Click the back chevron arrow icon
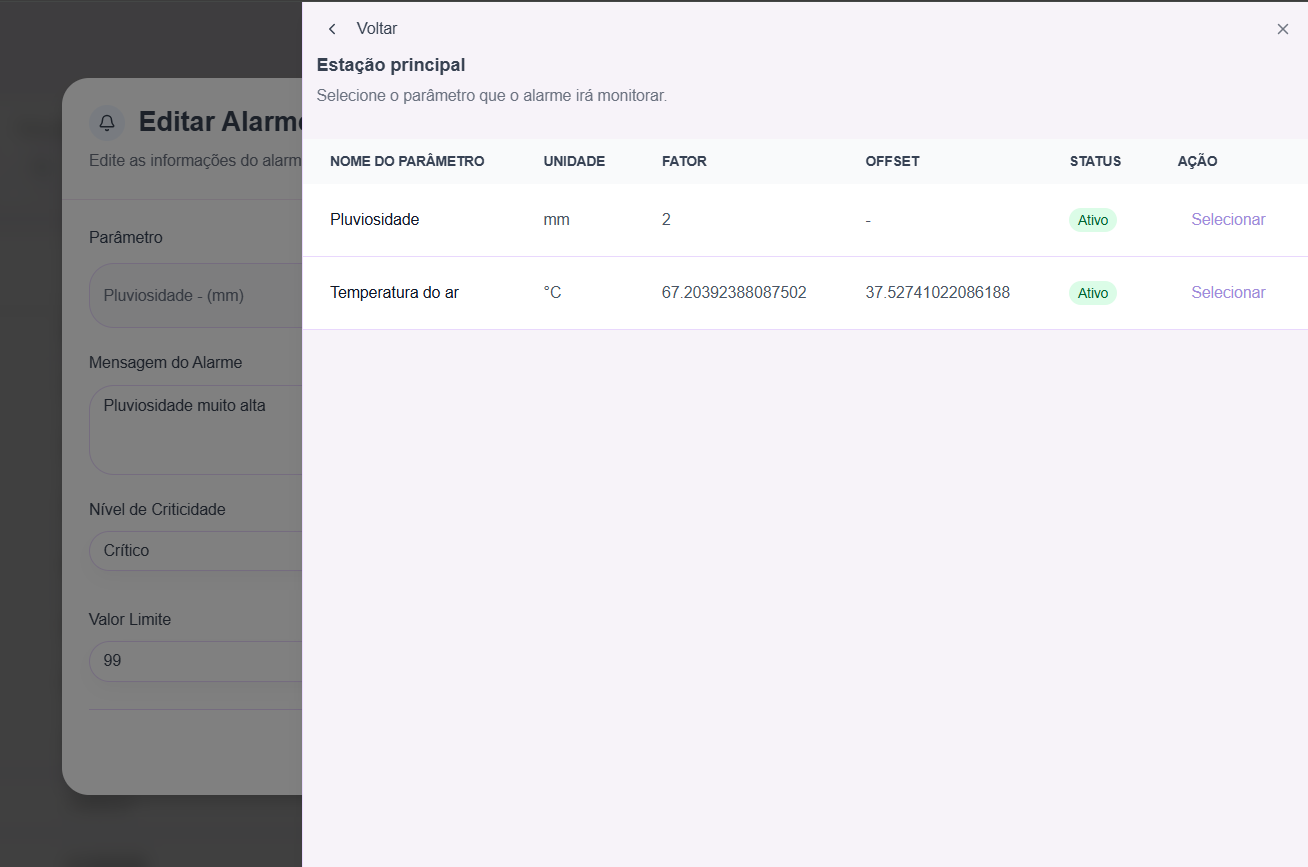This screenshot has width=1308, height=867. (332, 29)
